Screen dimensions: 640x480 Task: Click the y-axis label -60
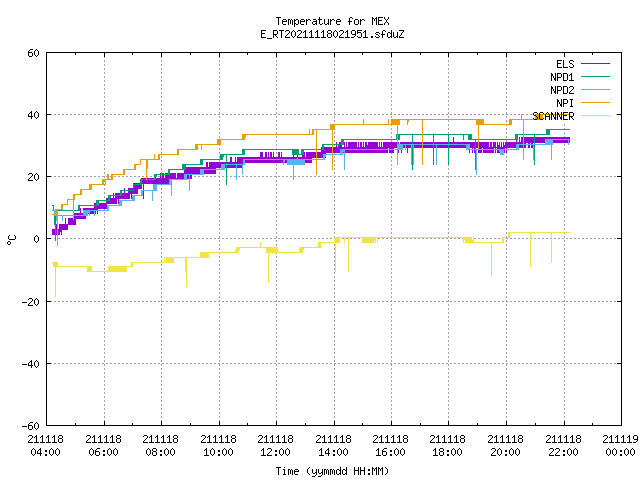click(31, 426)
